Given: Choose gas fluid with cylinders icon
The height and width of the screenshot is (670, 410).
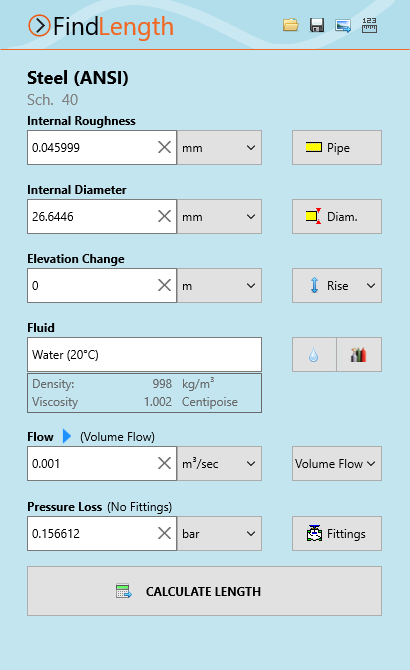Looking at the screenshot, I should (359, 355).
